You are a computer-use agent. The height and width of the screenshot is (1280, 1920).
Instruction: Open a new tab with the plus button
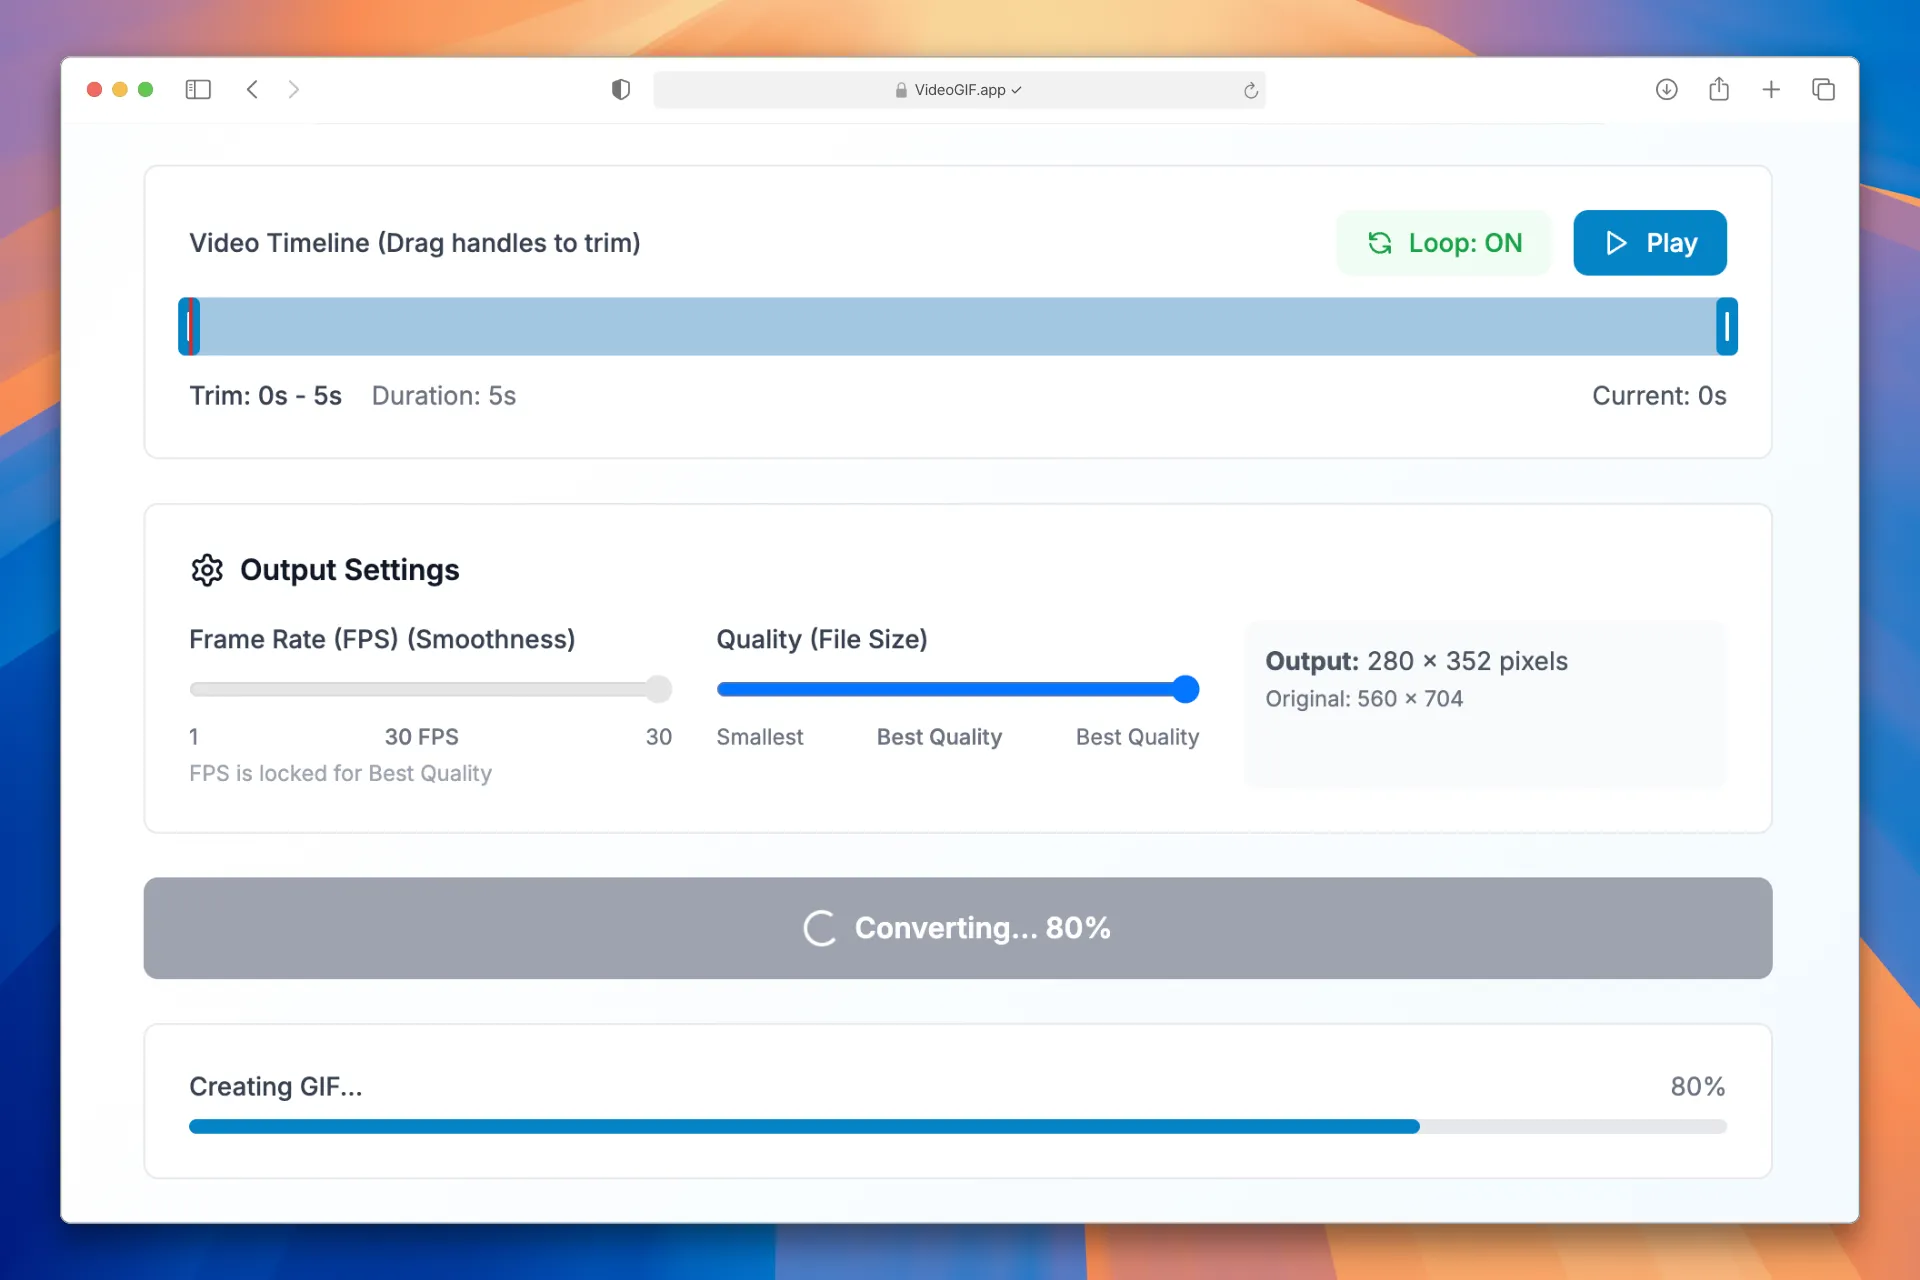[1770, 89]
